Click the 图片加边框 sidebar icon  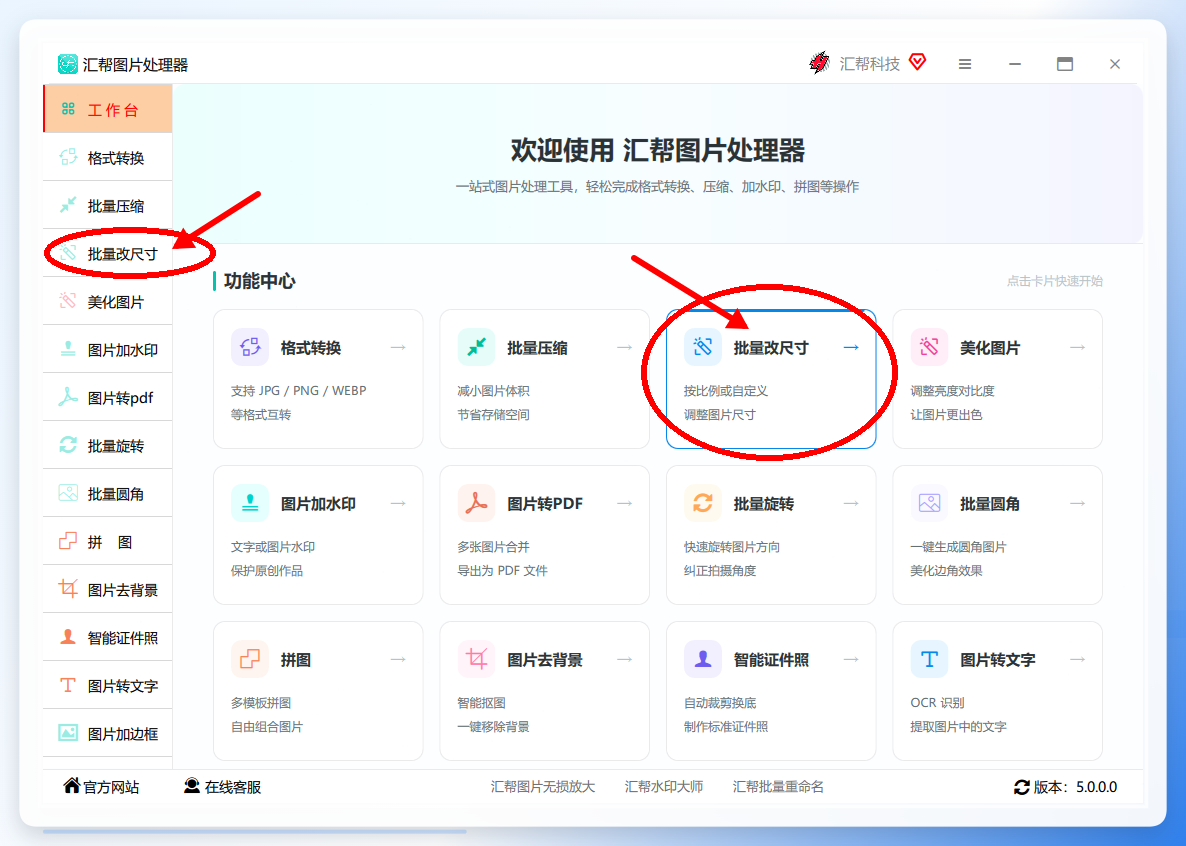click(x=68, y=733)
